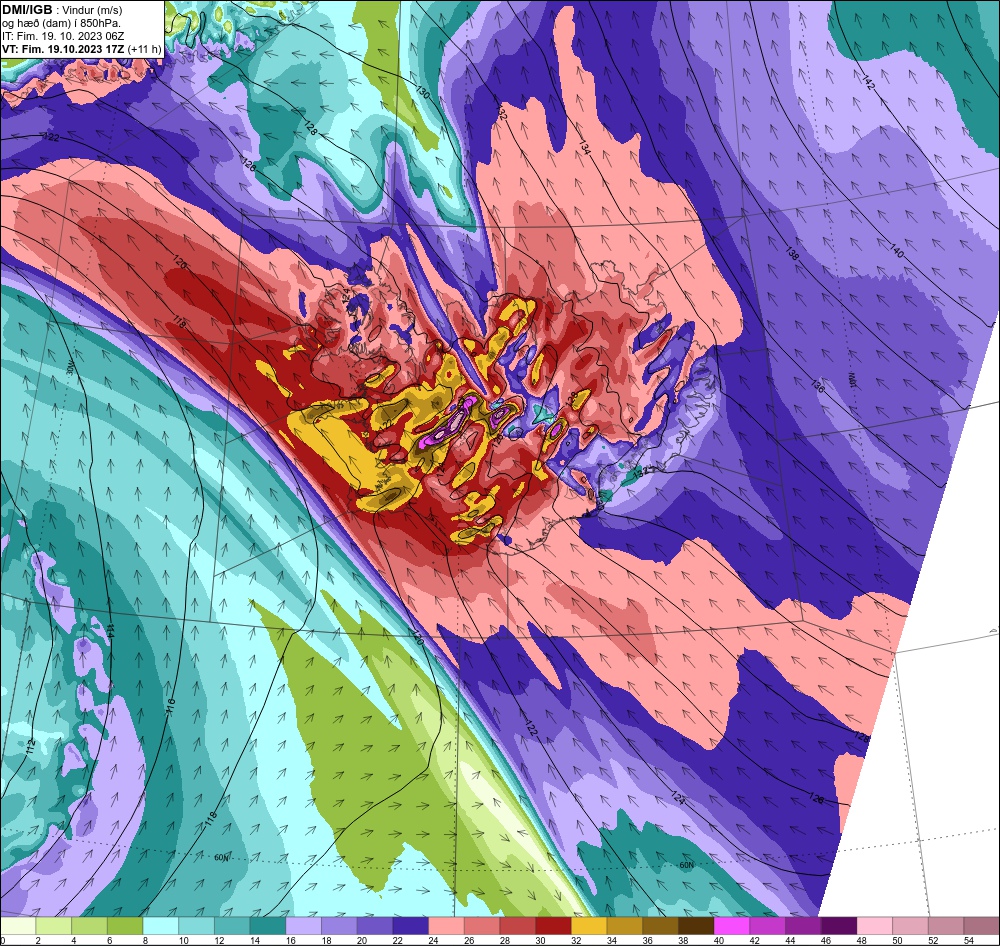Click the legend tick label 54
Image resolution: width=1000 pixels, height=946 pixels.
tap(969, 940)
